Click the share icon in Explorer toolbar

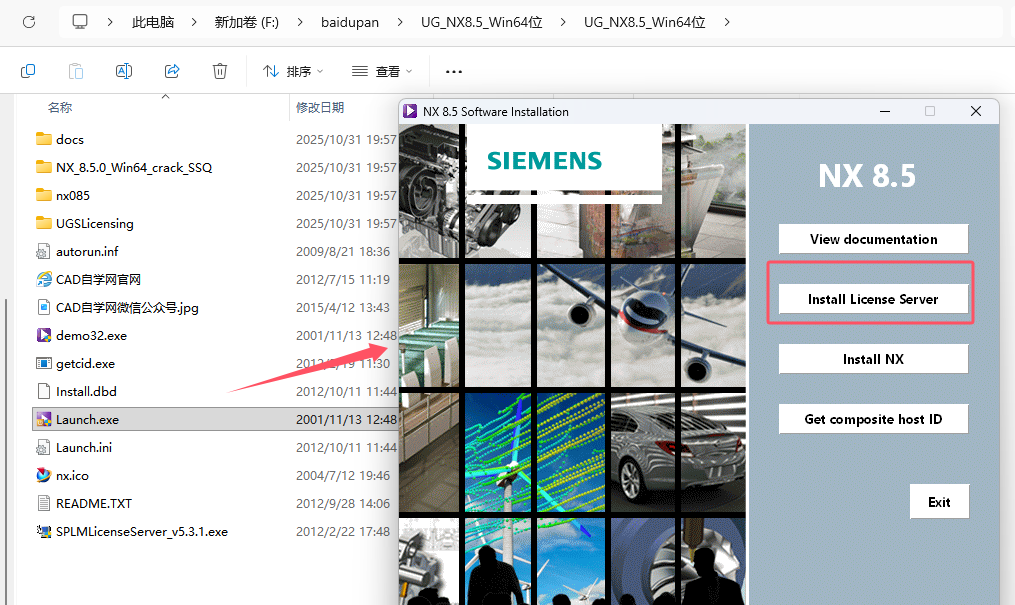(x=172, y=71)
